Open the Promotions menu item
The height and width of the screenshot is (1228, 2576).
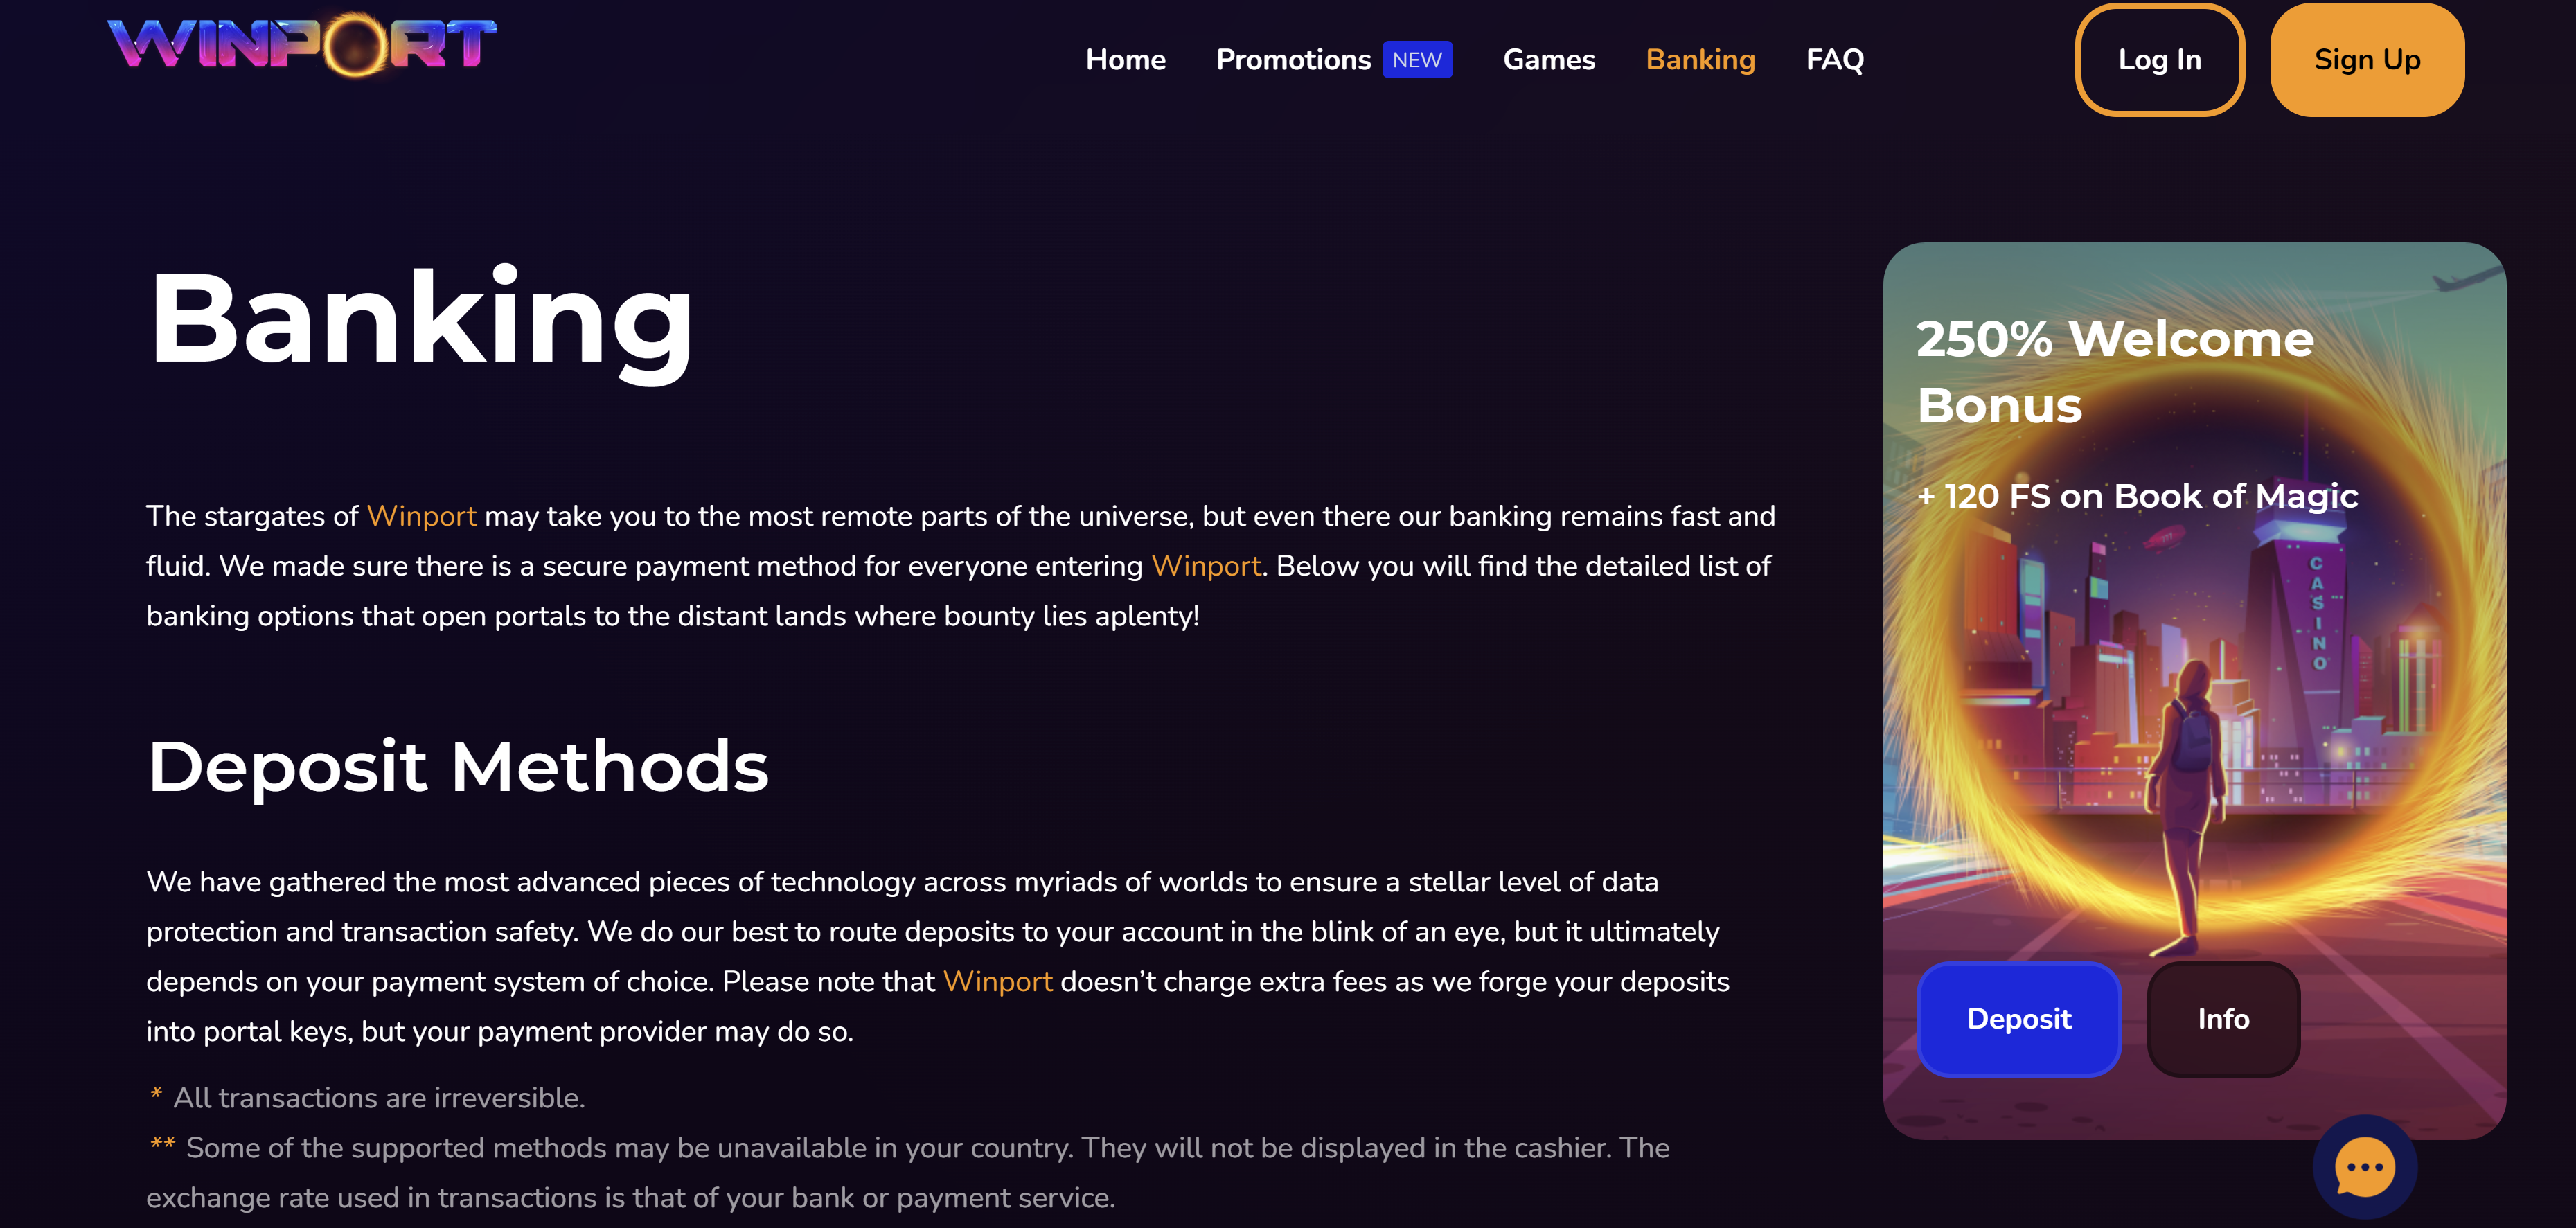(1292, 60)
